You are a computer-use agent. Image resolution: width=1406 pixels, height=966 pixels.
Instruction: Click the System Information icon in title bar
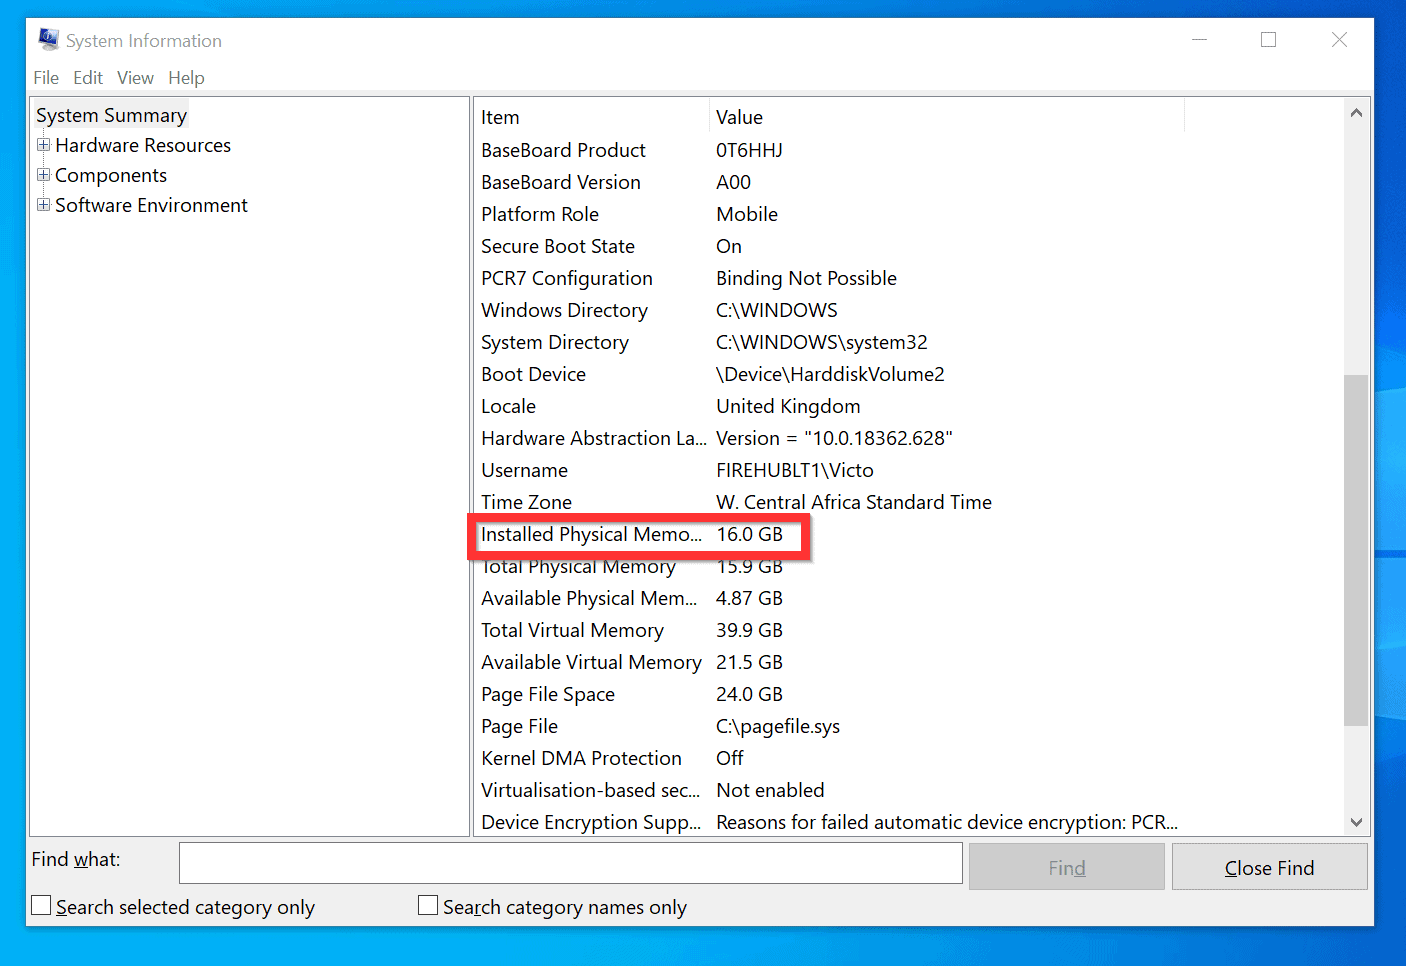pyautogui.click(x=47, y=38)
